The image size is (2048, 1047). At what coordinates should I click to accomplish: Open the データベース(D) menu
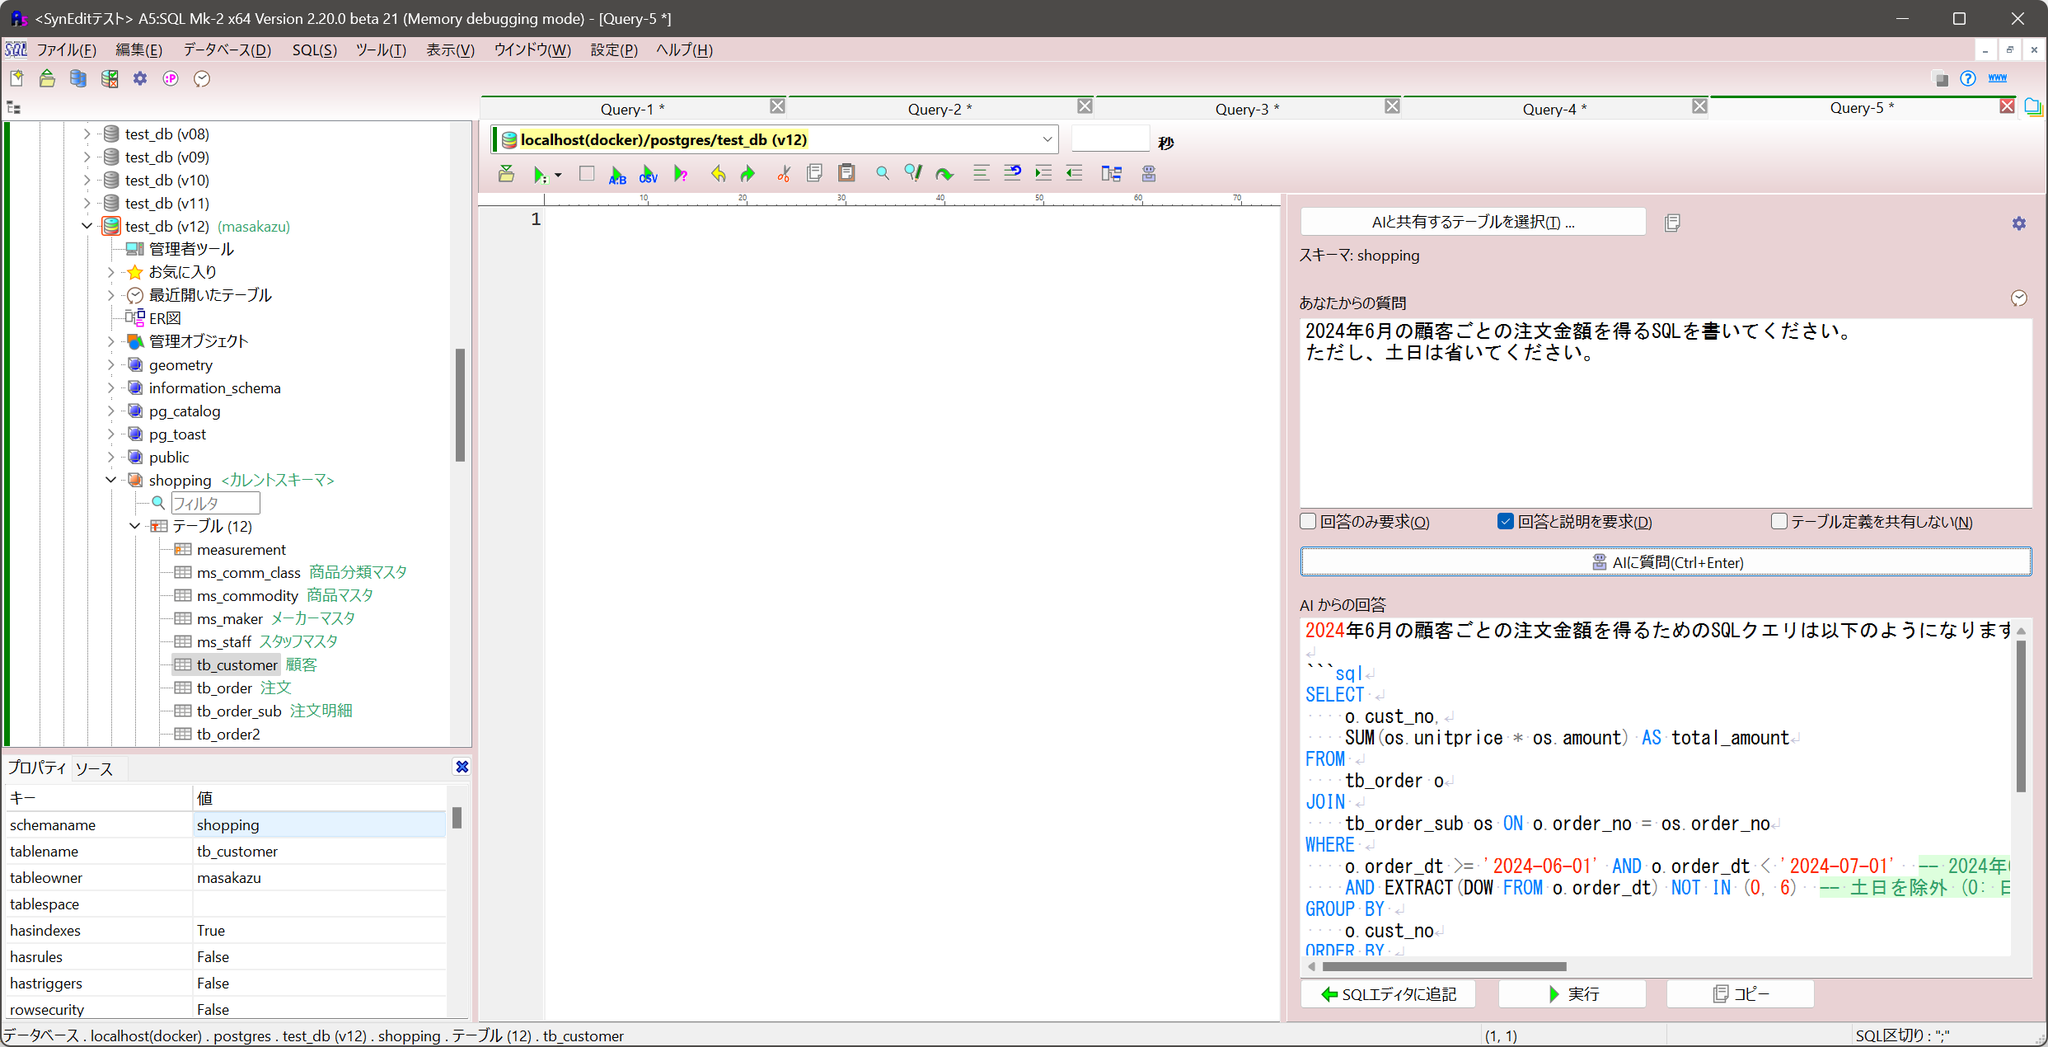(227, 50)
